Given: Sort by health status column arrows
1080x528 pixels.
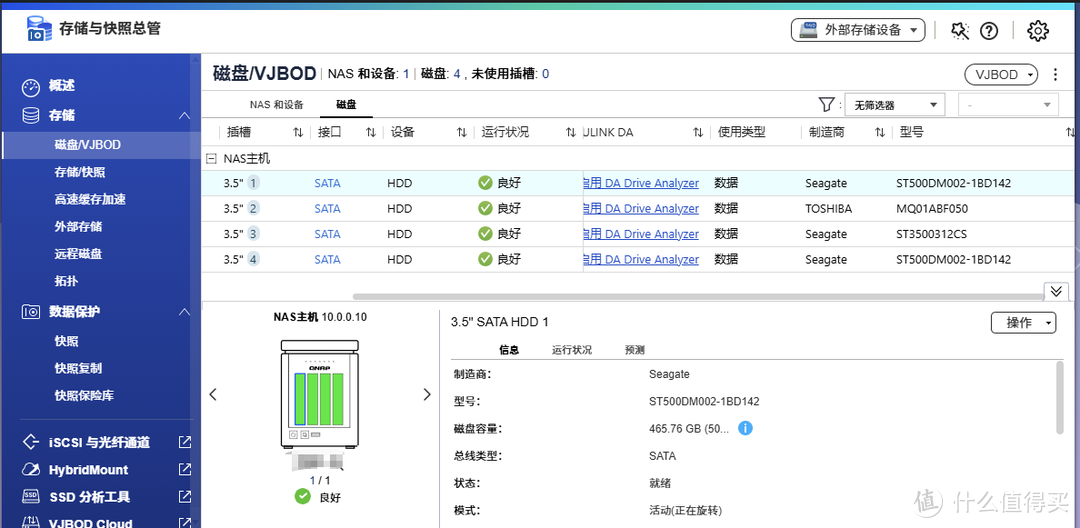Looking at the screenshot, I should coord(570,132).
